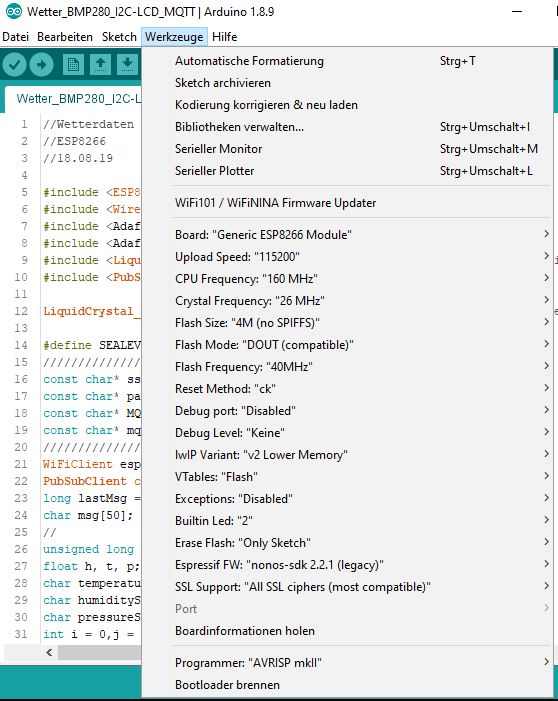Expand Debug Level "Keine" submenu
The width and height of the screenshot is (558, 701).
tap(348, 432)
